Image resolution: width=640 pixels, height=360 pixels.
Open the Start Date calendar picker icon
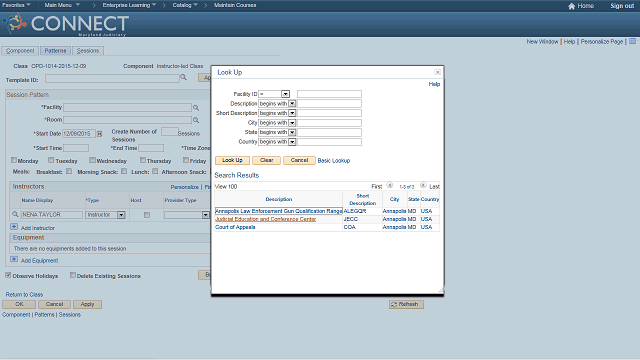click(x=99, y=133)
